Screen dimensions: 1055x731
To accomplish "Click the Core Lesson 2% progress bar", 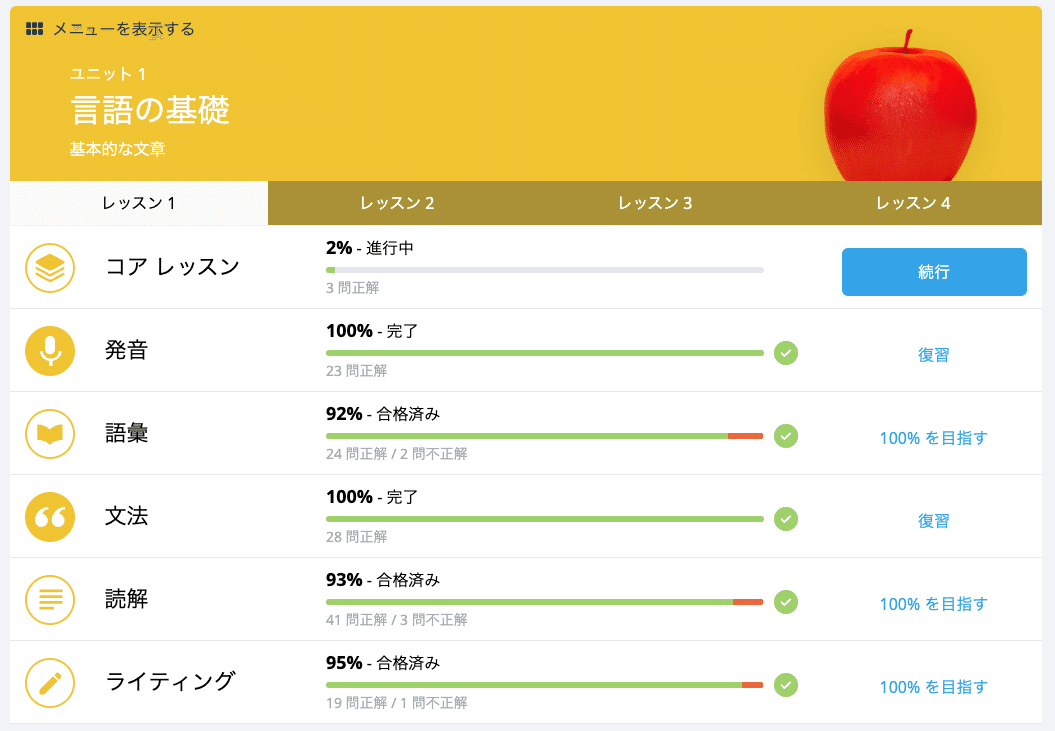I will [544, 270].
